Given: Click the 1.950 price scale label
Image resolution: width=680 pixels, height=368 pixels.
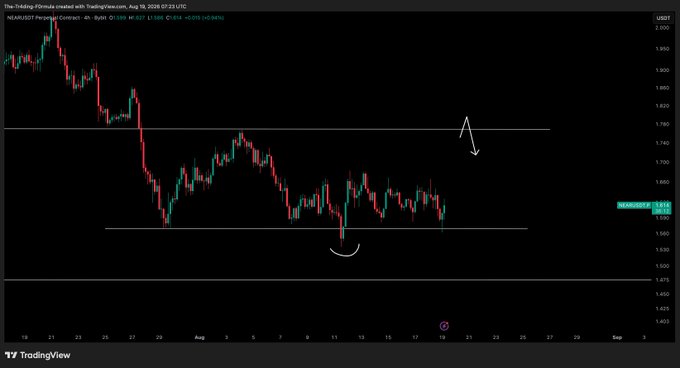Looking at the screenshot, I should [x=662, y=49].
